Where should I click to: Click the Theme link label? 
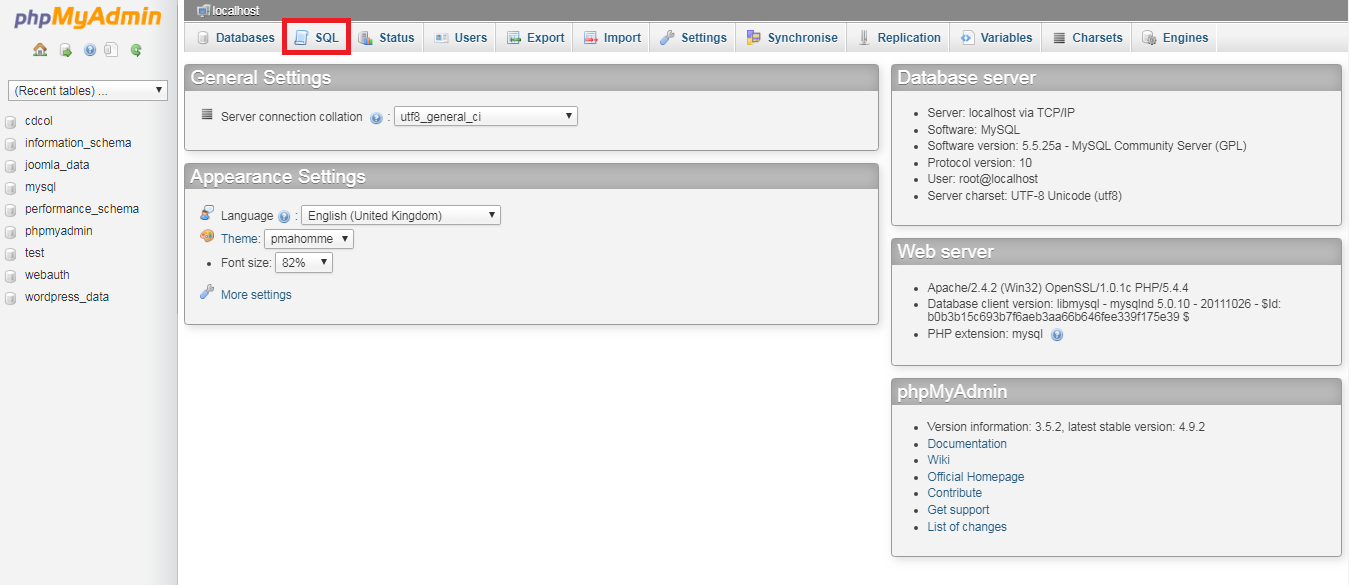239,239
